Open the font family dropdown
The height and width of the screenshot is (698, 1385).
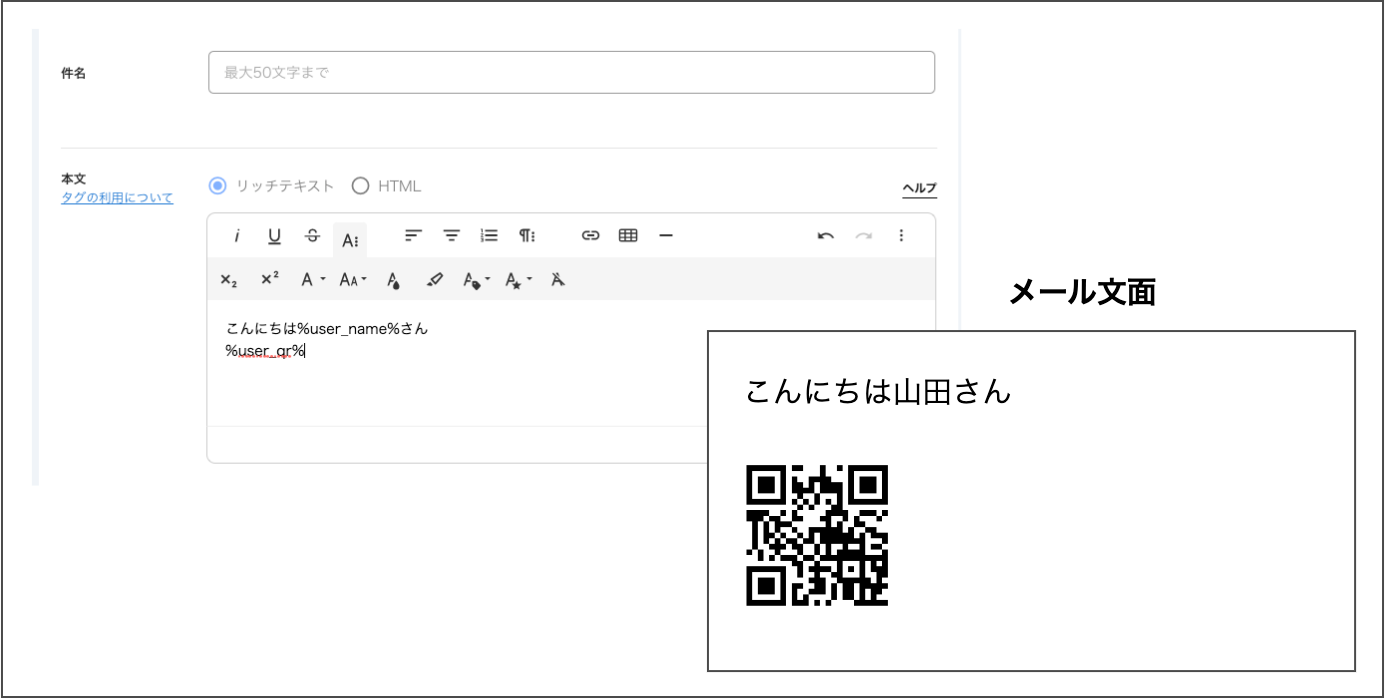click(x=313, y=280)
